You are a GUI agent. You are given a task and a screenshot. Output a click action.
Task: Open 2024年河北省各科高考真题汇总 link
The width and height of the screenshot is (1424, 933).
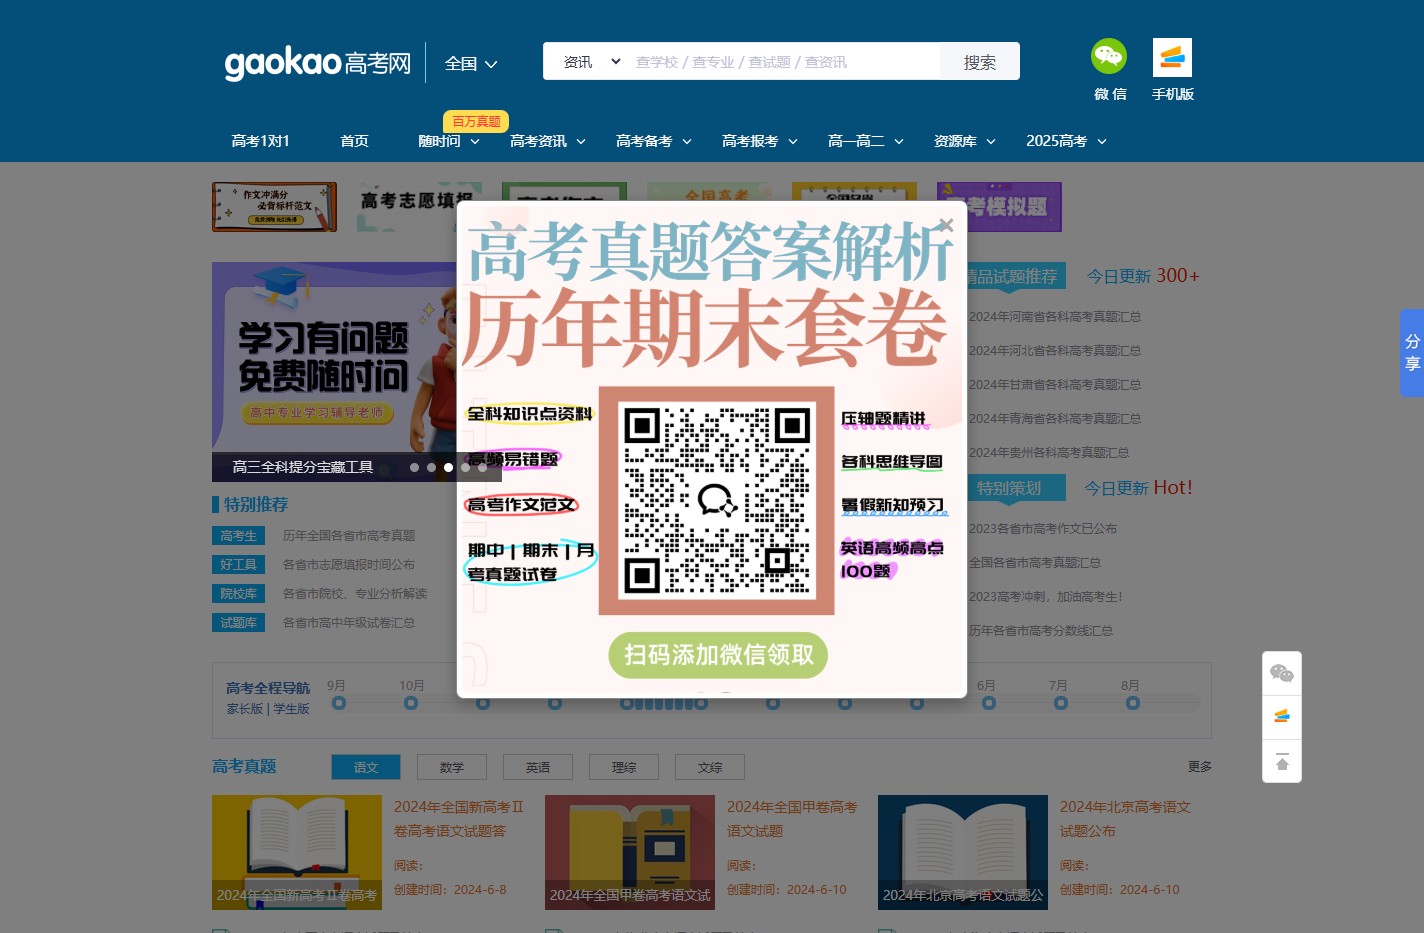click(1055, 351)
